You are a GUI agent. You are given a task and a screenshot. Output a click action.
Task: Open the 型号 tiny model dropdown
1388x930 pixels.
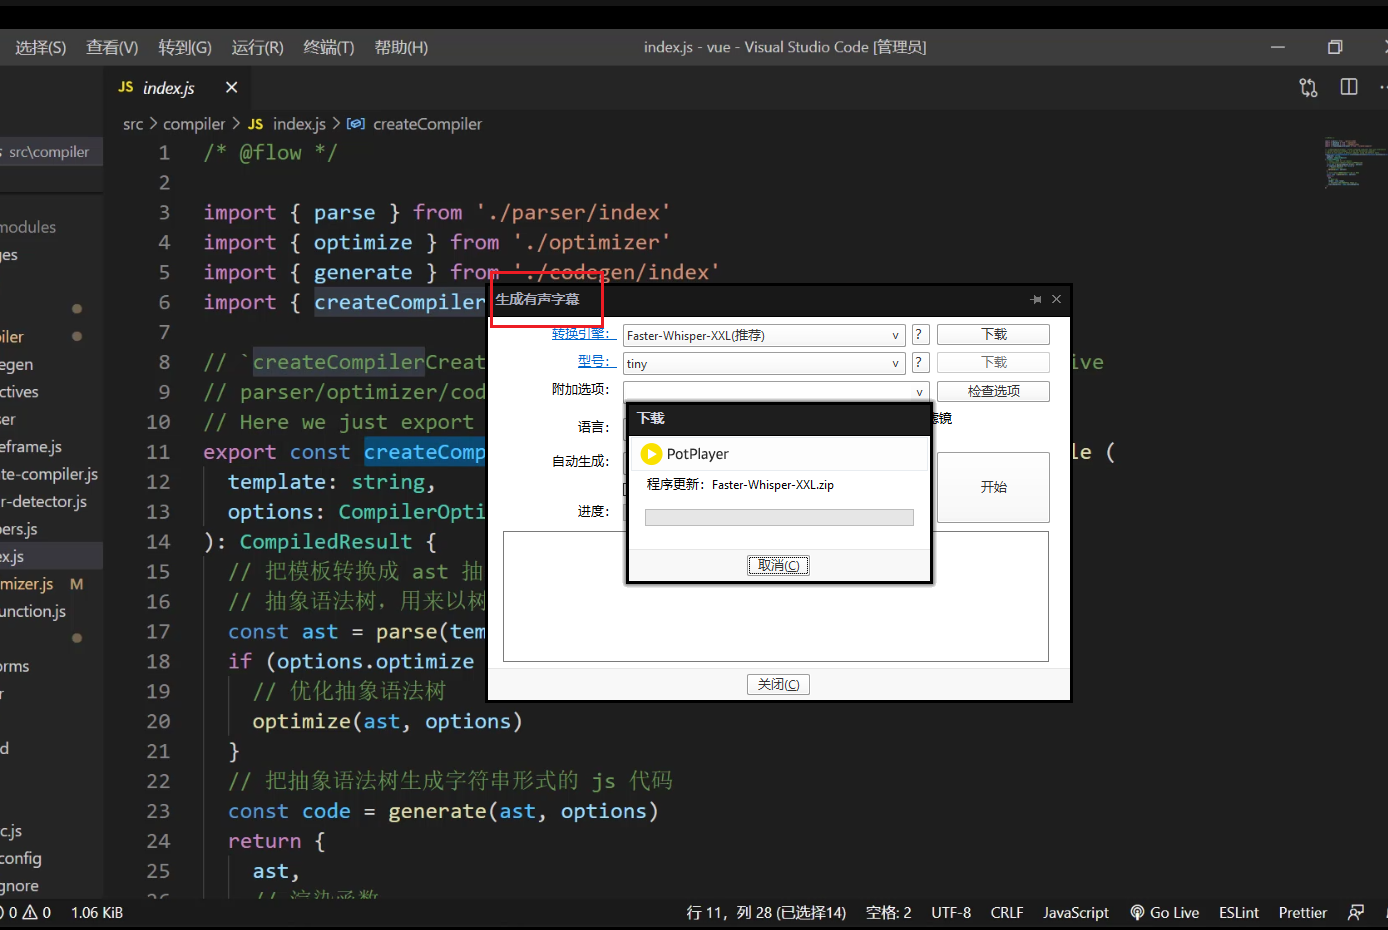[764, 363]
